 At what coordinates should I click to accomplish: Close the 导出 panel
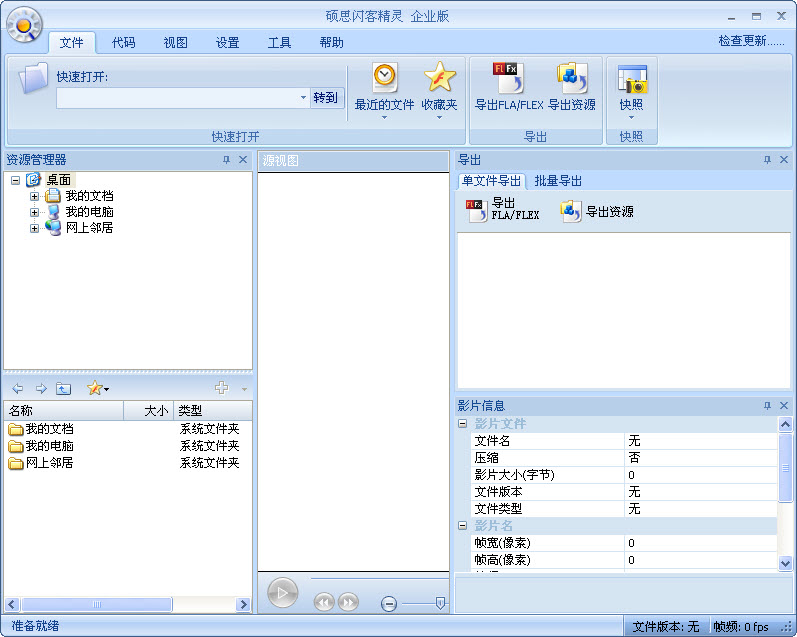pos(784,160)
